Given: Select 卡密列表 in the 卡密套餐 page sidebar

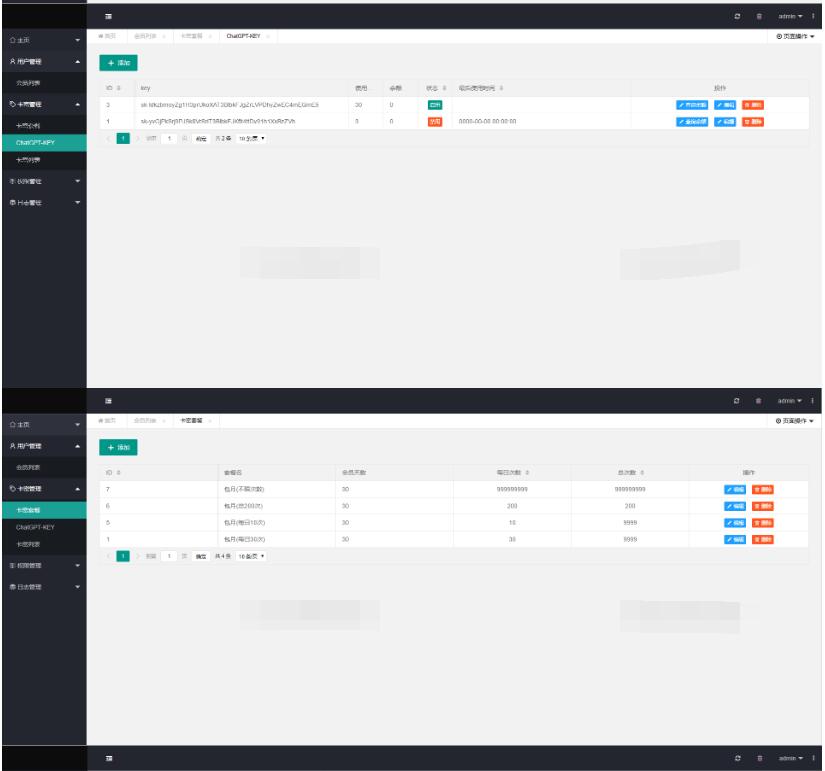Looking at the screenshot, I should (30, 544).
